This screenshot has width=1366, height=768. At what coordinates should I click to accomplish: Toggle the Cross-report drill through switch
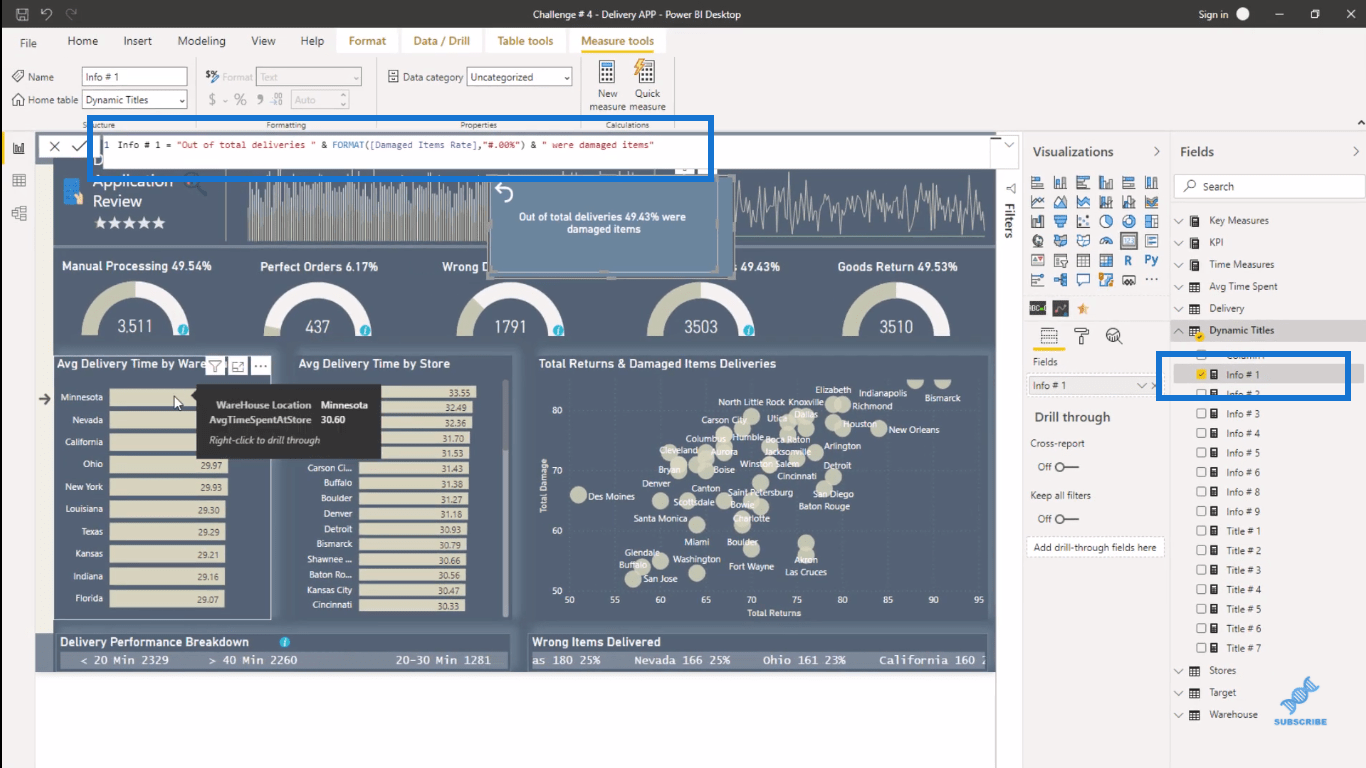(x=1067, y=467)
